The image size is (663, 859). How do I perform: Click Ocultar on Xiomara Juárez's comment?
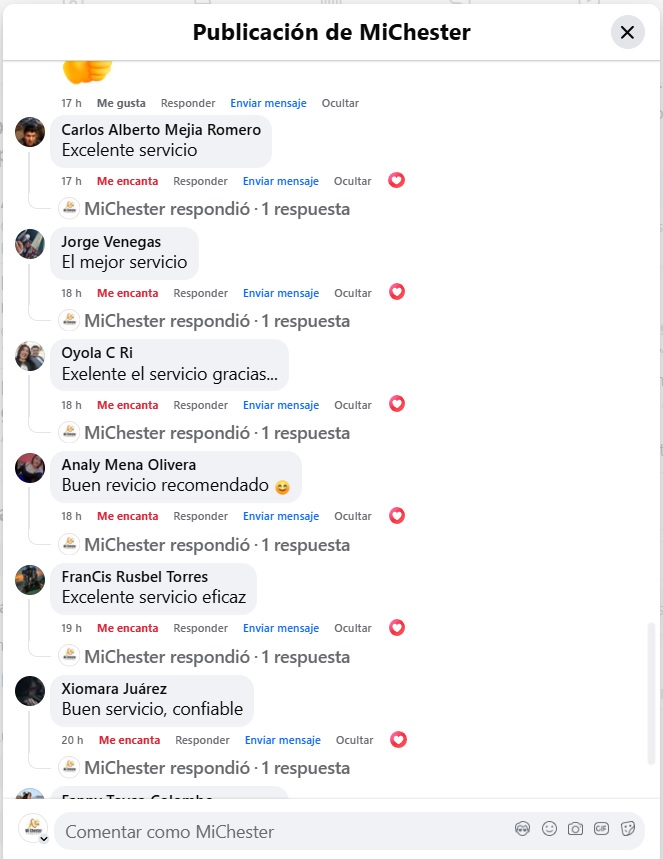tap(354, 741)
